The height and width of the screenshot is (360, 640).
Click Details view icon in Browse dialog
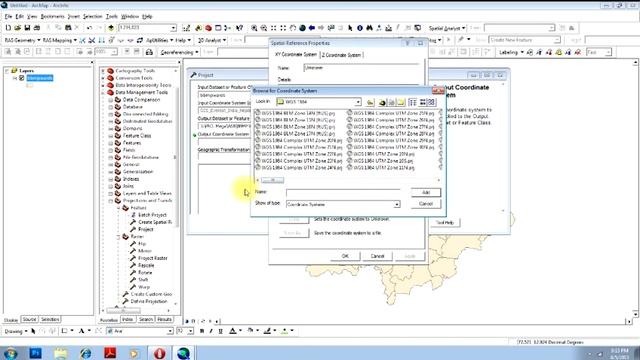pyautogui.click(x=422, y=102)
